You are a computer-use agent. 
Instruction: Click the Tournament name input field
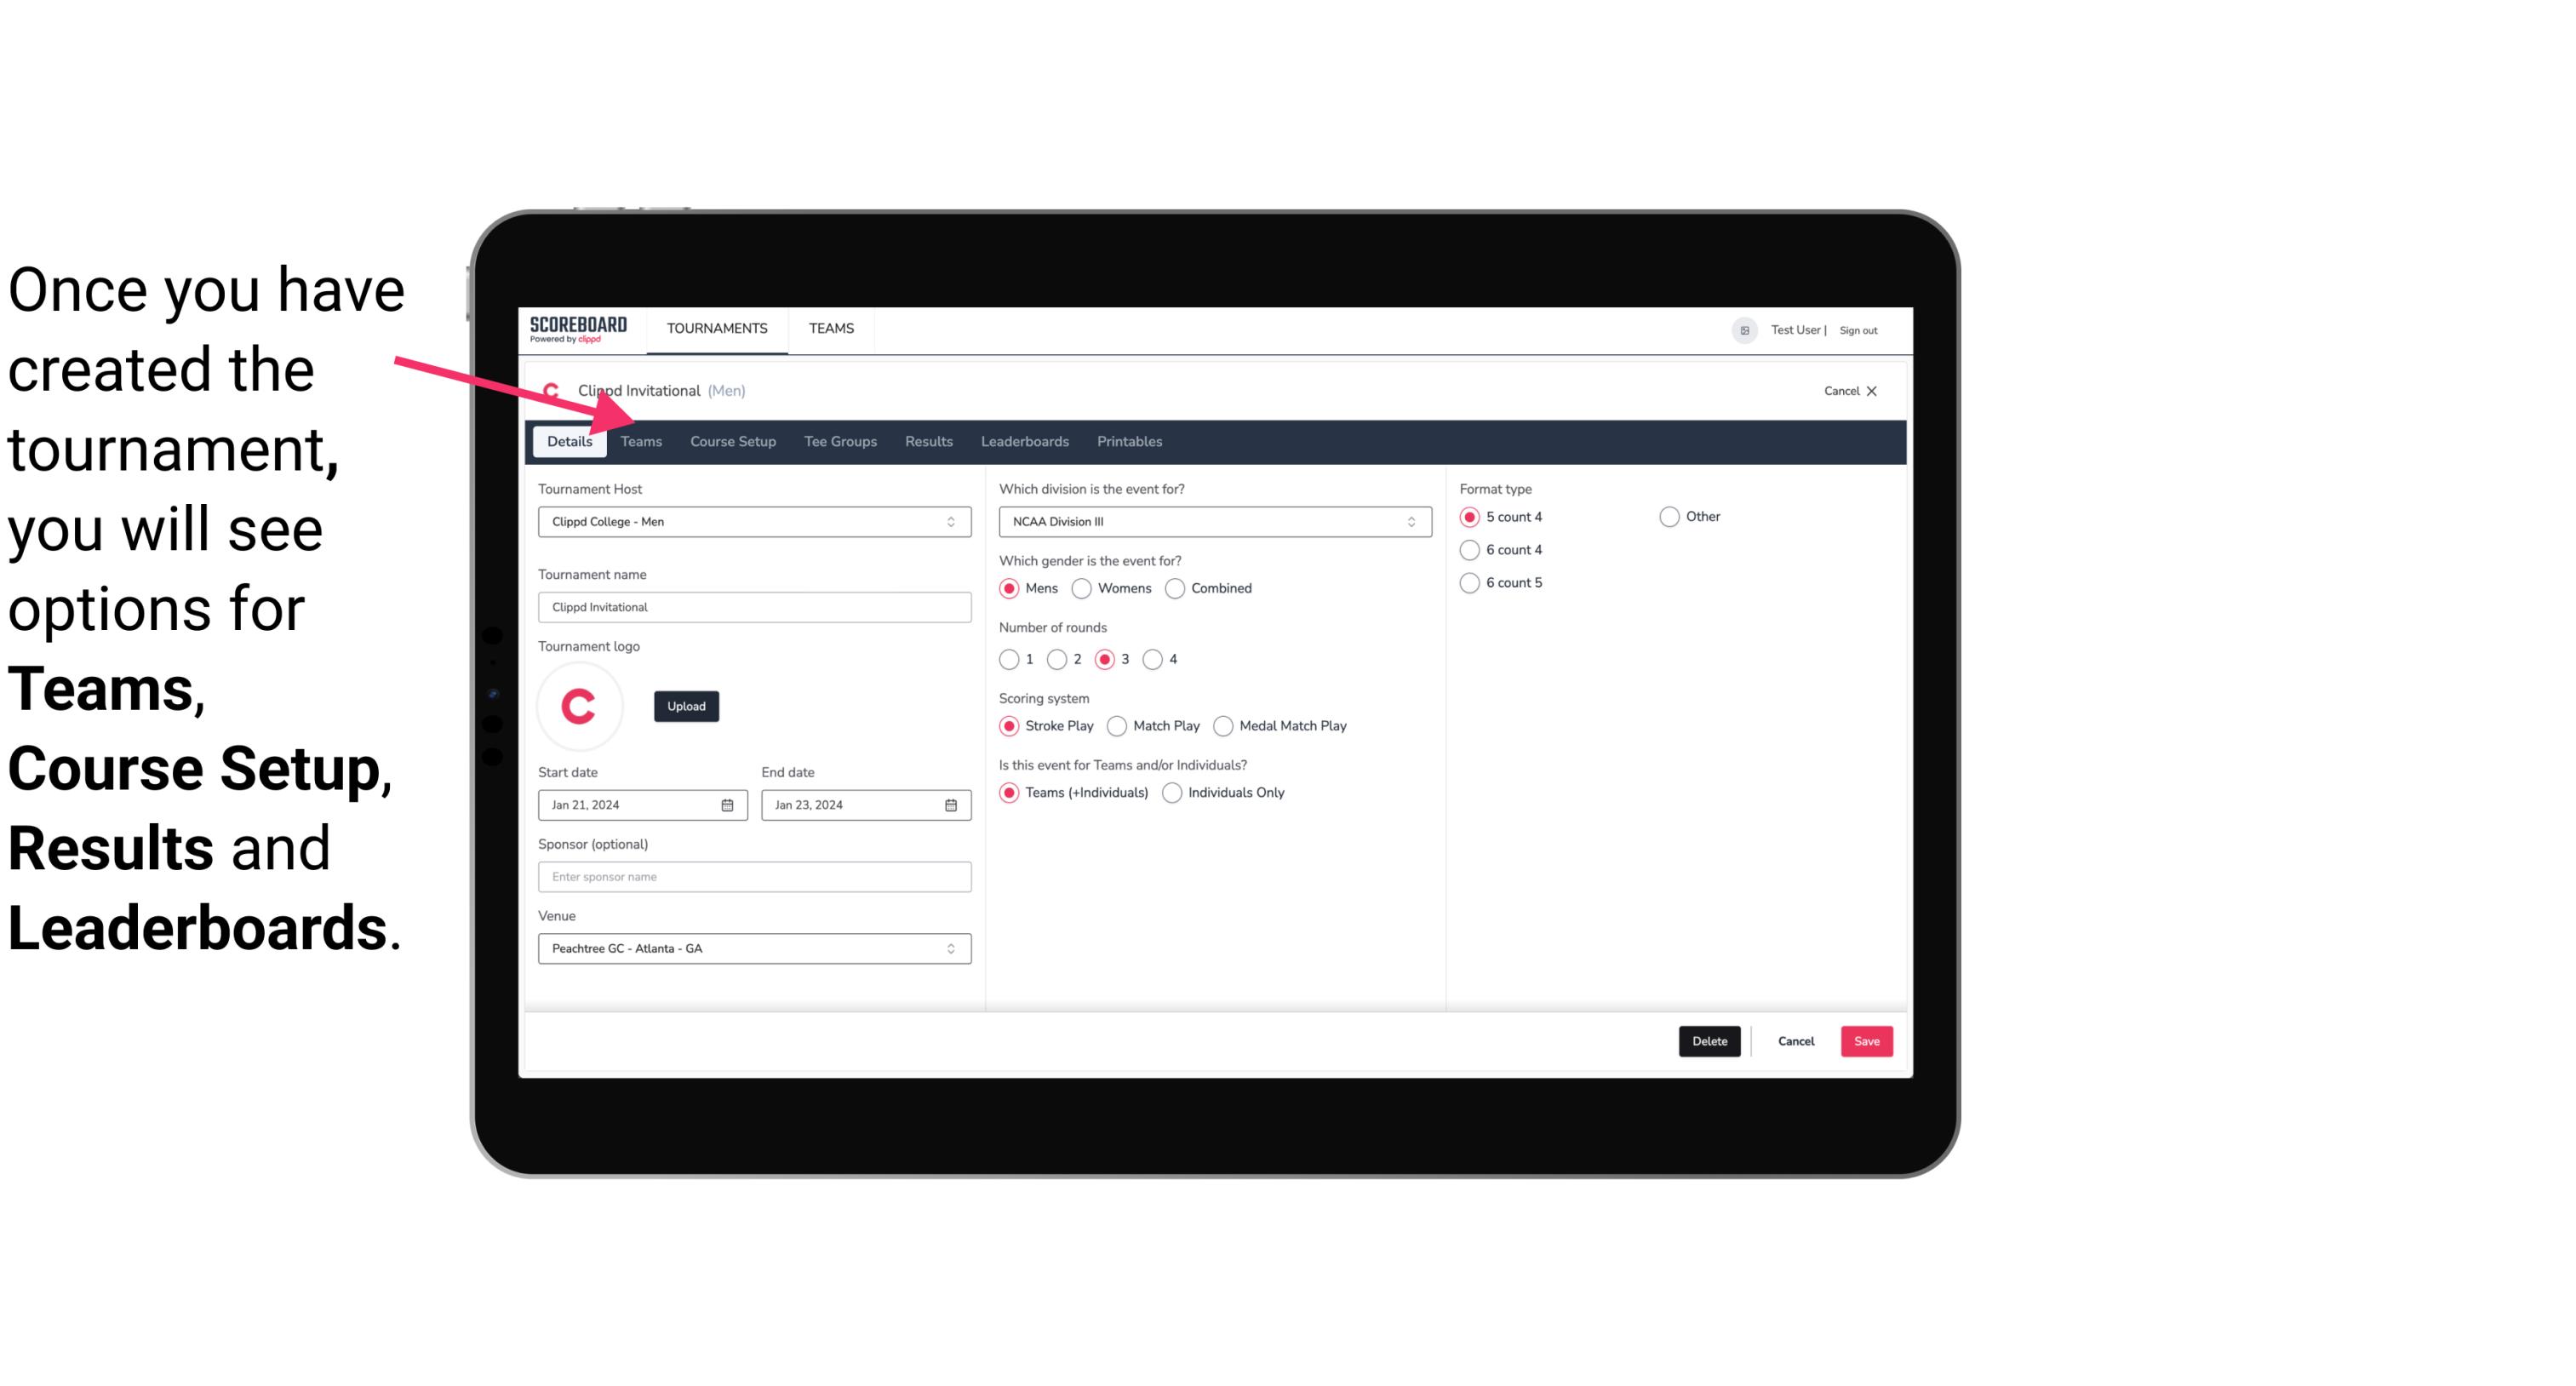754,608
